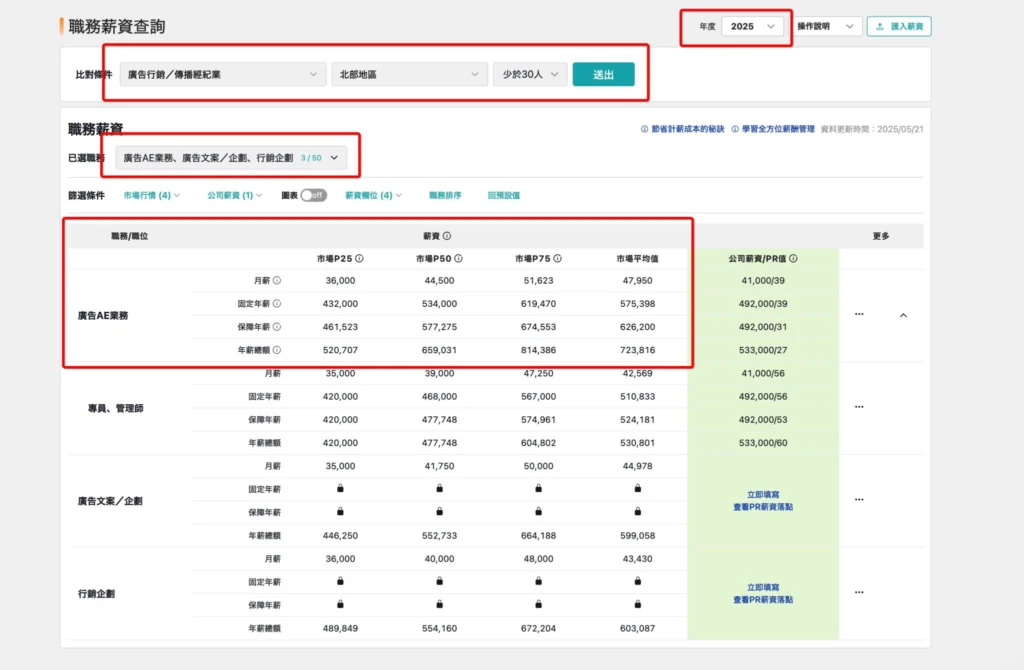This screenshot has height=670, width=1024.
Task: Select the 廣告文案/企劃 job label
Action: click(x=110, y=501)
